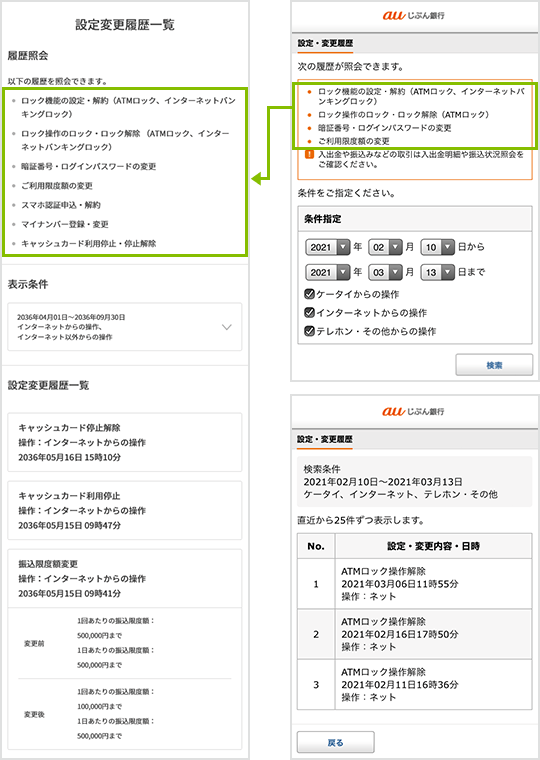
Task: Open the キャッシュカード利用停止 history card
Action: [x=125, y=510]
